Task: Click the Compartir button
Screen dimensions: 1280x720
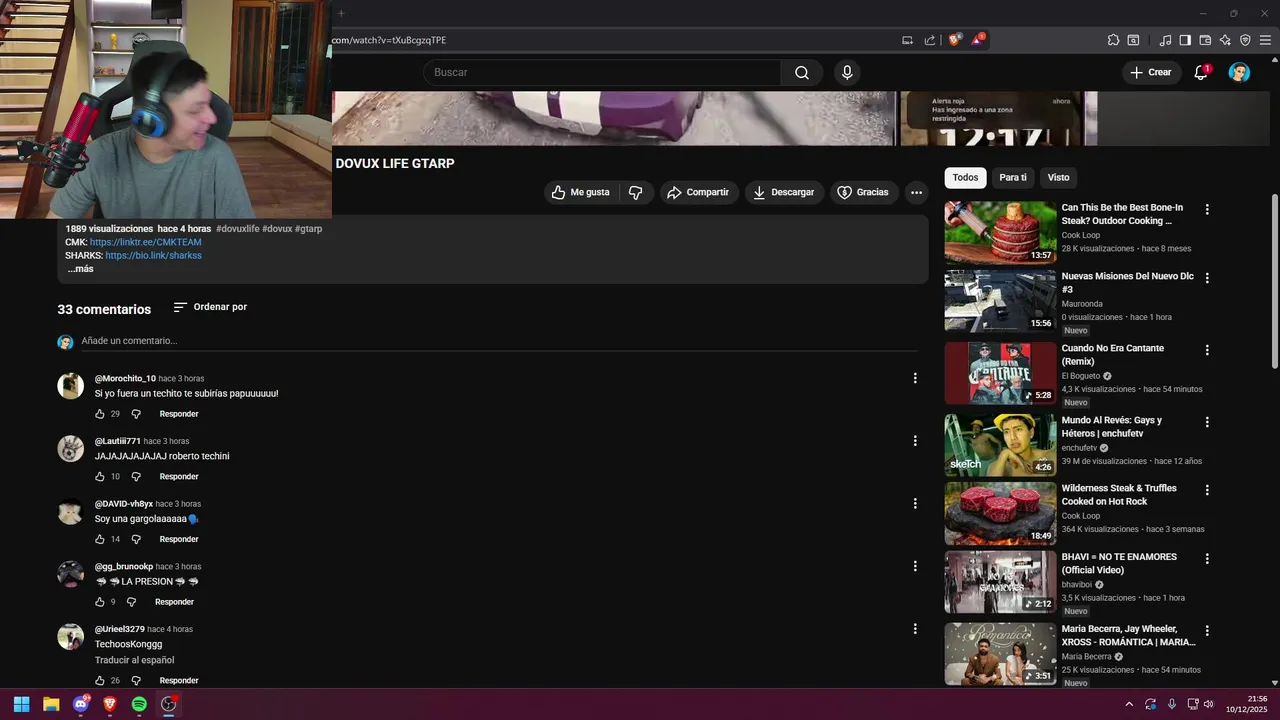Action: 698,192
